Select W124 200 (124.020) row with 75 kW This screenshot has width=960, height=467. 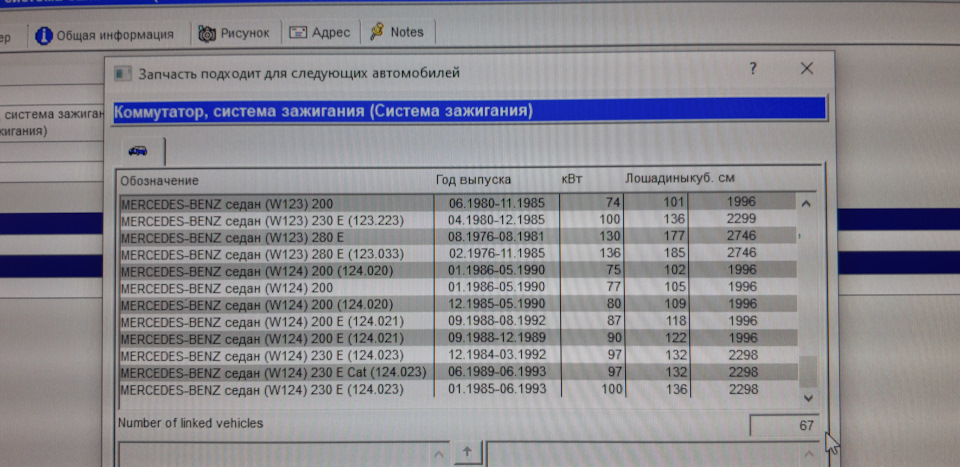pyautogui.click(x=458, y=271)
